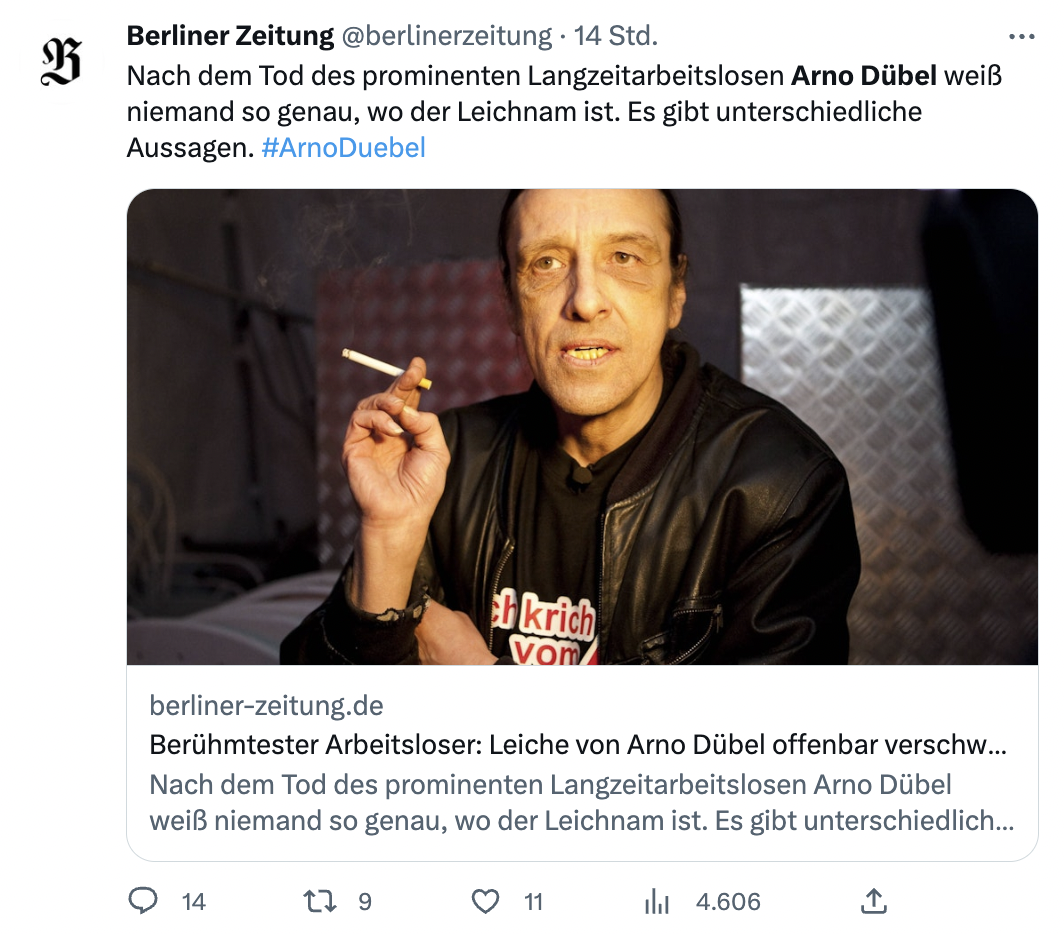Click the Berliner Zeitung display name
The width and height of the screenshot is (1064, 934).
[x=230, y=37]
